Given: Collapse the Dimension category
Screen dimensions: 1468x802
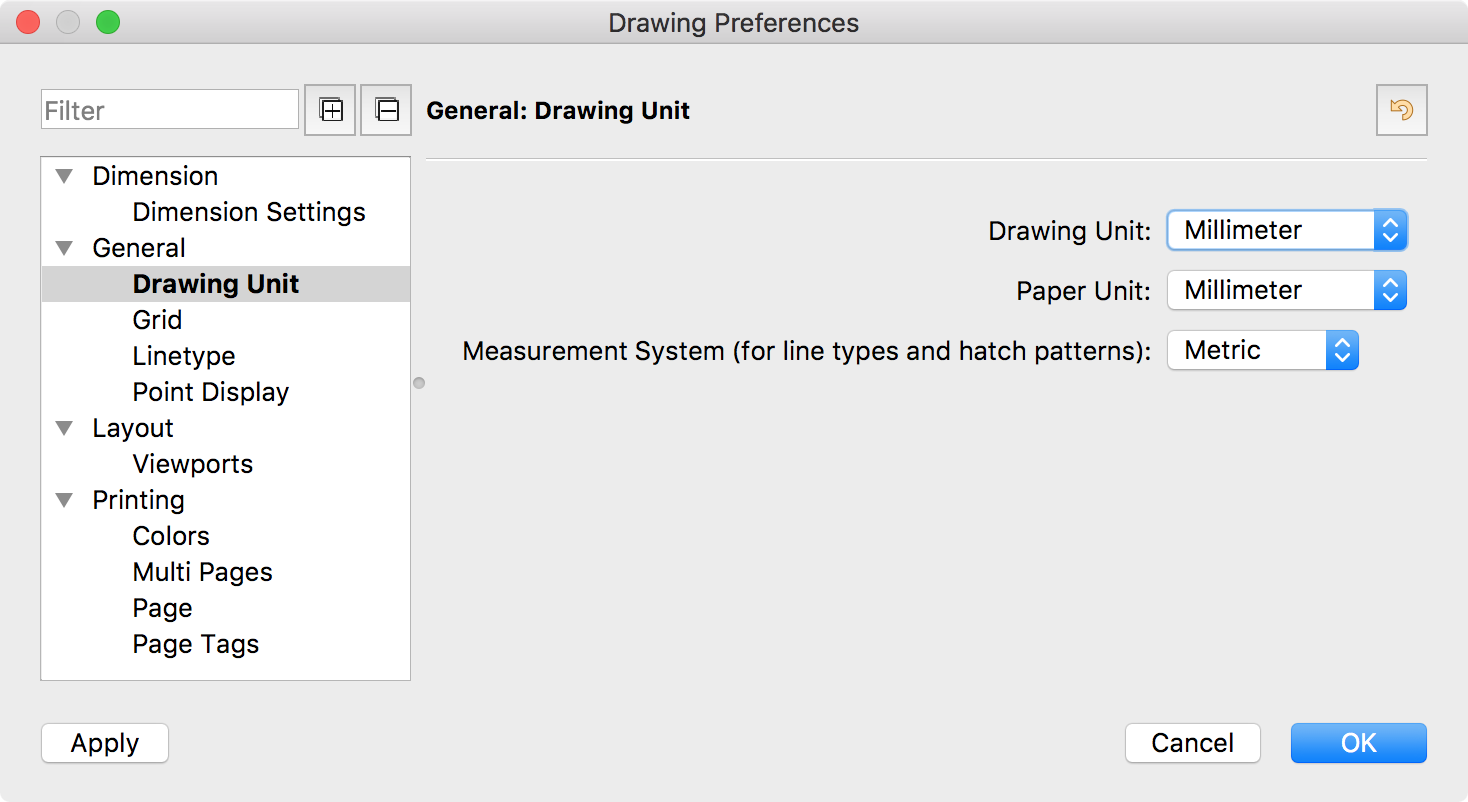Looking at the screenshot, I should (x=64, y=175).
